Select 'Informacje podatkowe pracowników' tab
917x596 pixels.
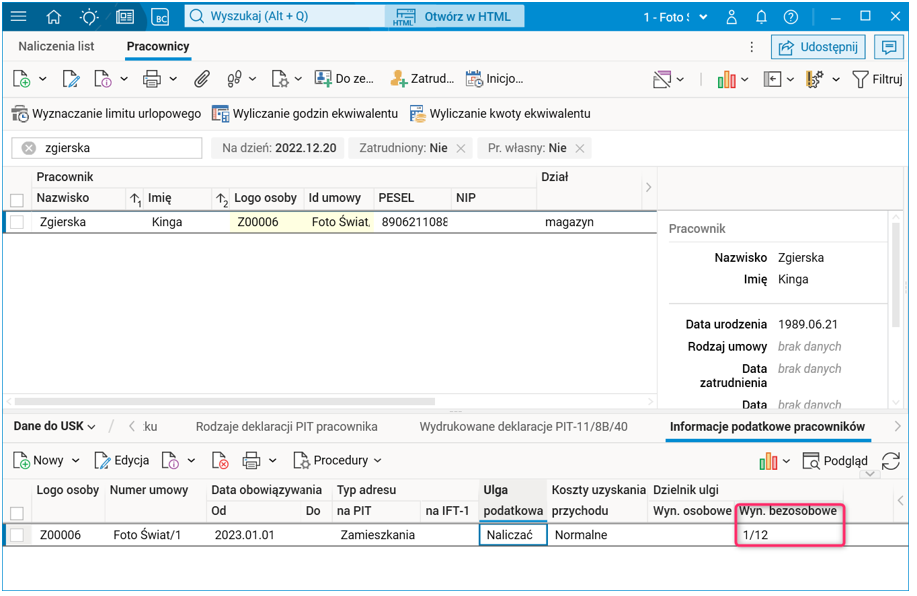[767, 428]
